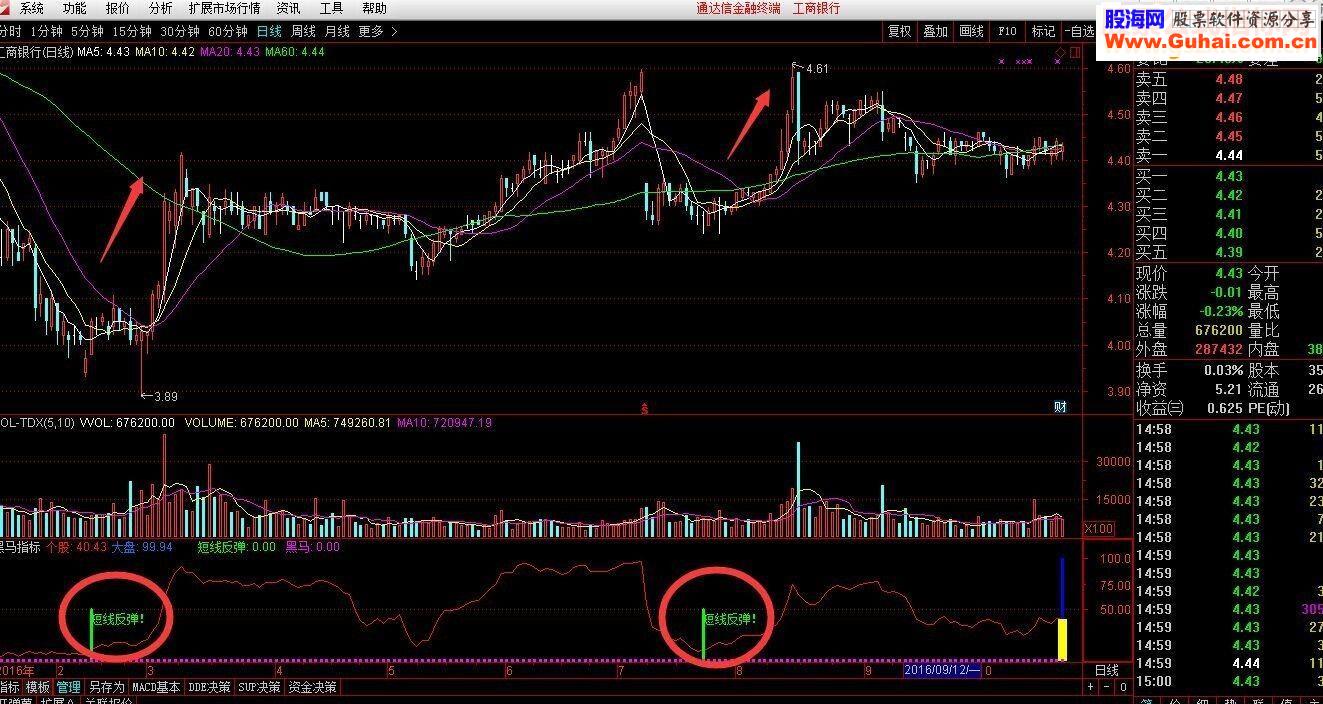Click the 工商银行 title in top bar

click(816, 8)
